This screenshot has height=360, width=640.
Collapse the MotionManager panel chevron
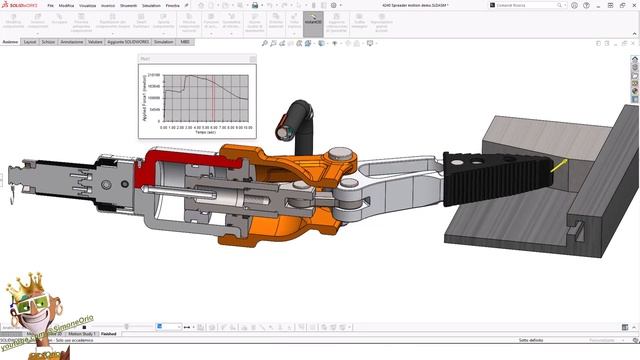point(634,327)
